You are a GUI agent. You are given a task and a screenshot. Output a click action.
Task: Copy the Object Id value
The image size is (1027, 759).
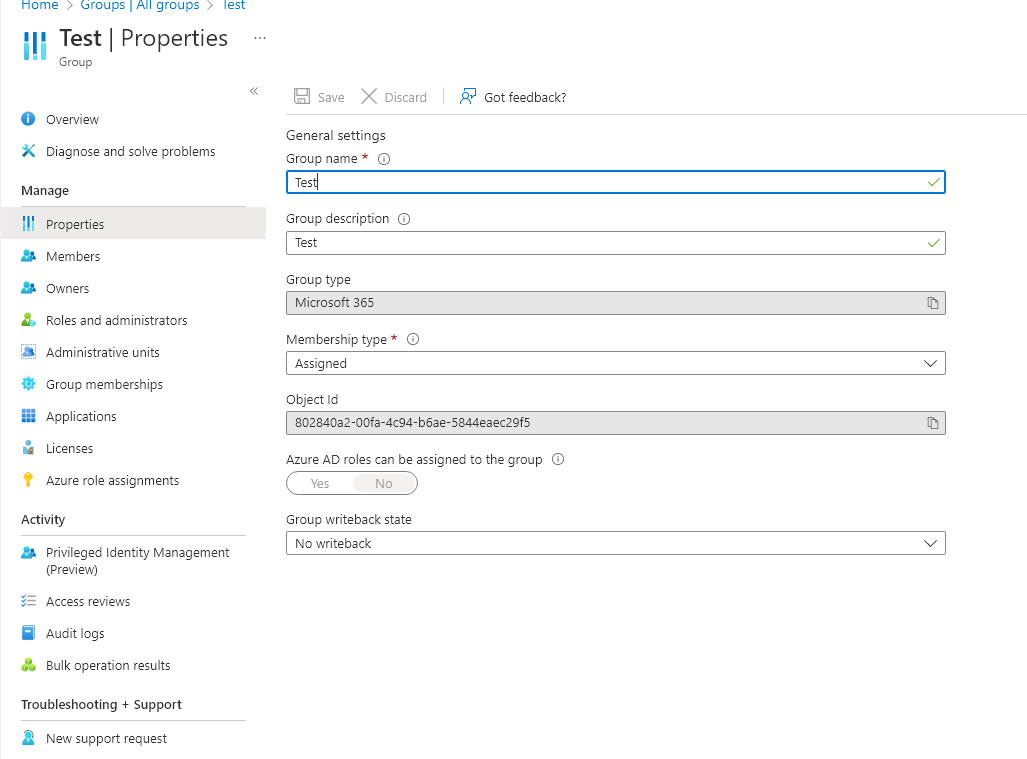point(933,423)
